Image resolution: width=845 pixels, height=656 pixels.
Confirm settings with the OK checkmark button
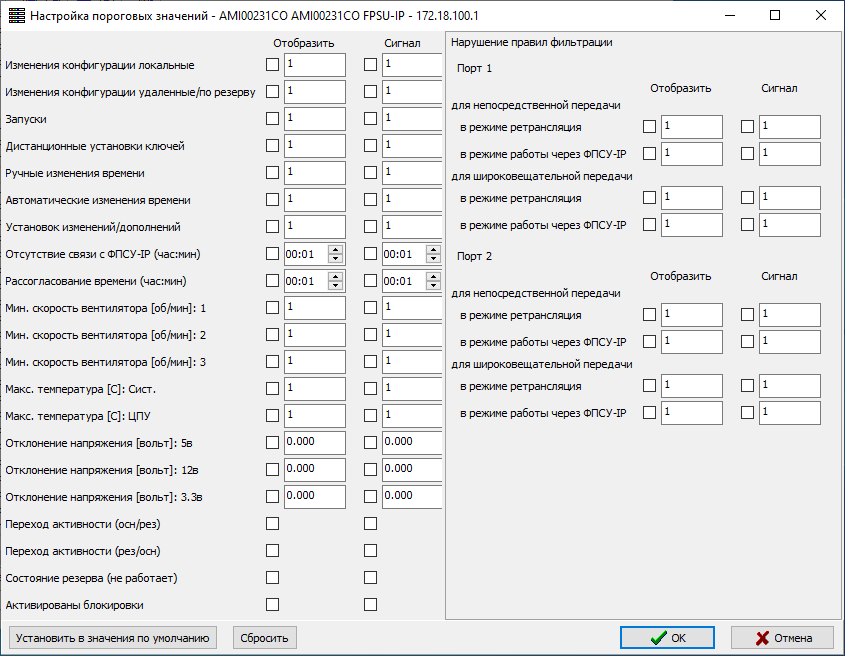[x=667, y=638]
